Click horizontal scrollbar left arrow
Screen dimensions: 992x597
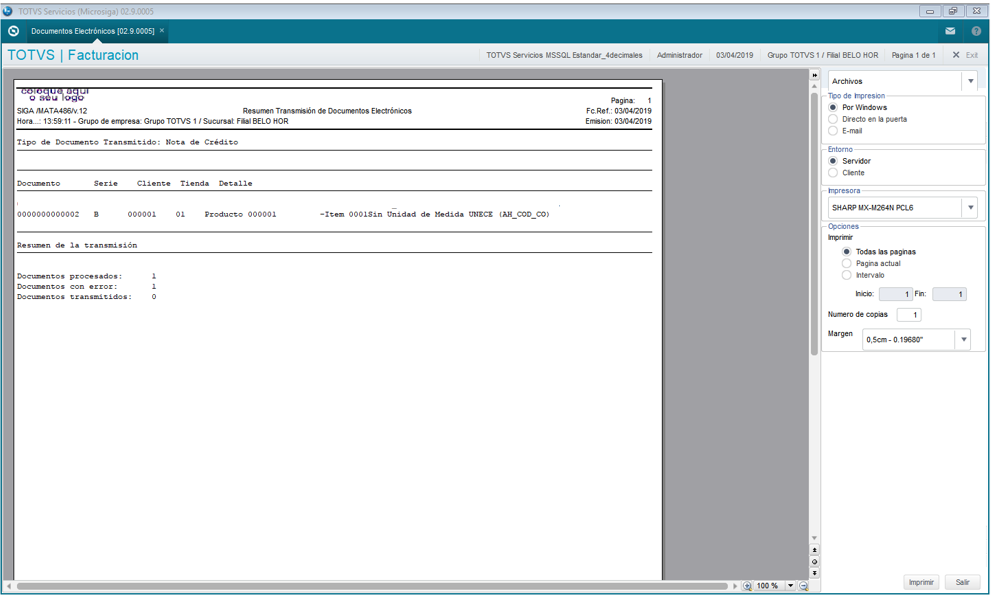(x=8, y=586)
